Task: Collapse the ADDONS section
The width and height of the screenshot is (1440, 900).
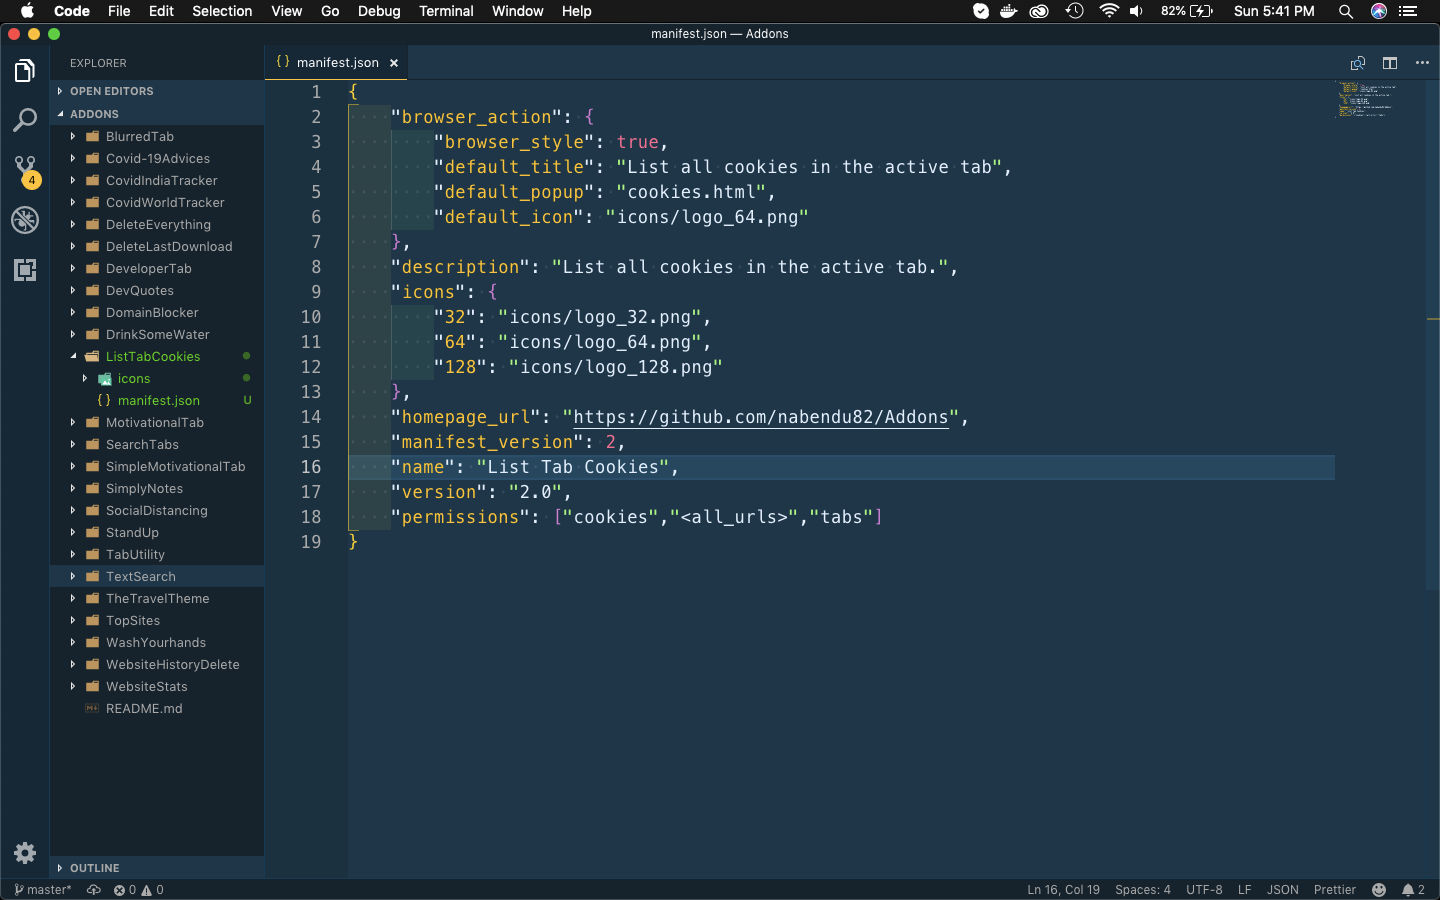Action: pyautogui.click(x=157, y=114)
